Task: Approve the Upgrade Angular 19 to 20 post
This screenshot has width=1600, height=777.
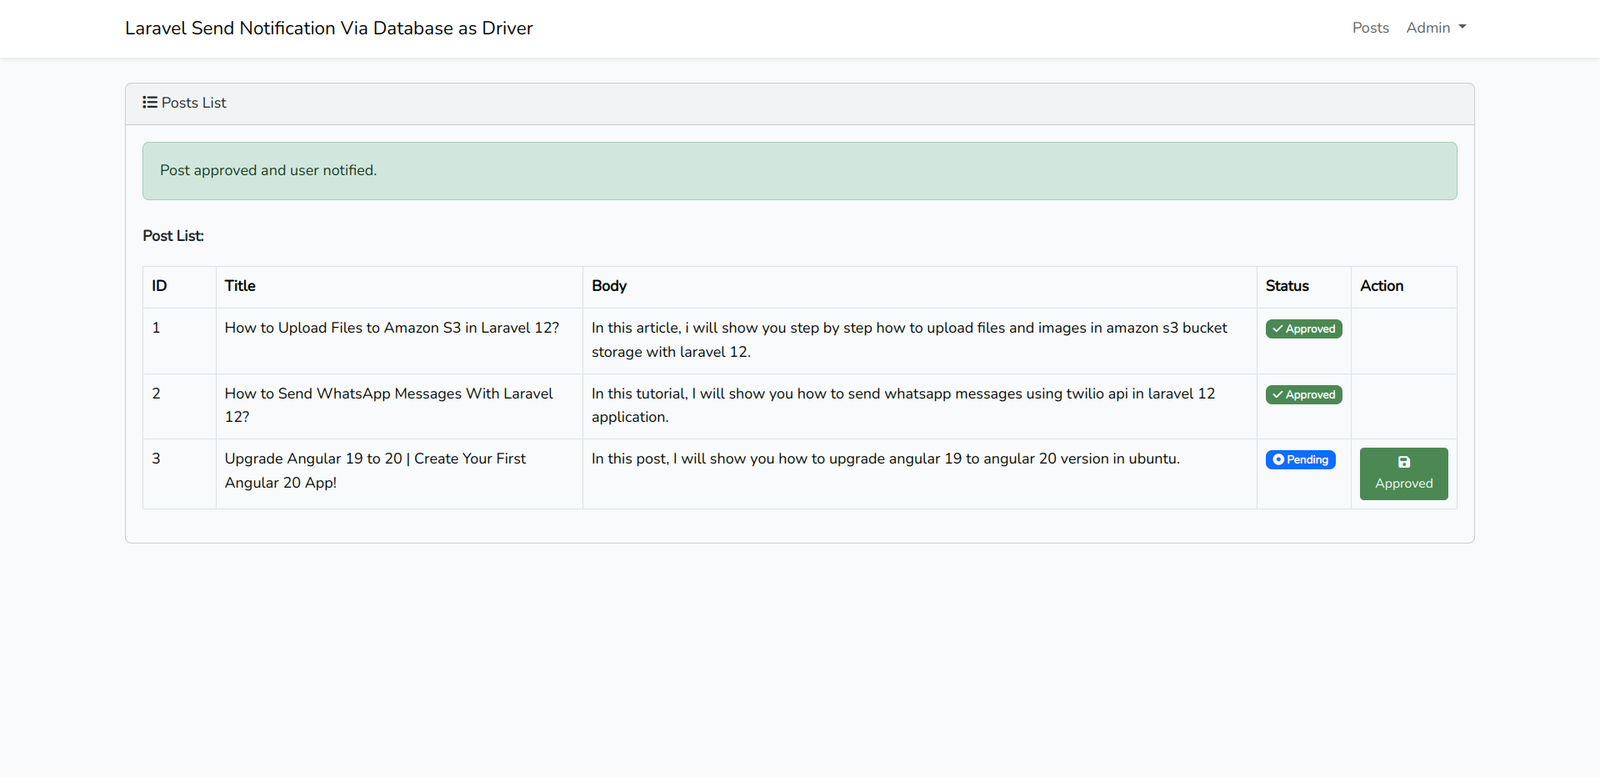Action: 1403,474
